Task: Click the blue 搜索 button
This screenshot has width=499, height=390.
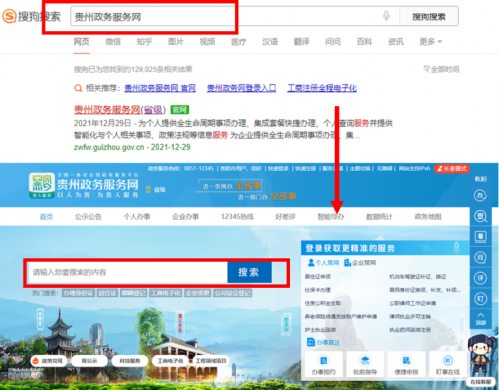Action: pos(249,272)
